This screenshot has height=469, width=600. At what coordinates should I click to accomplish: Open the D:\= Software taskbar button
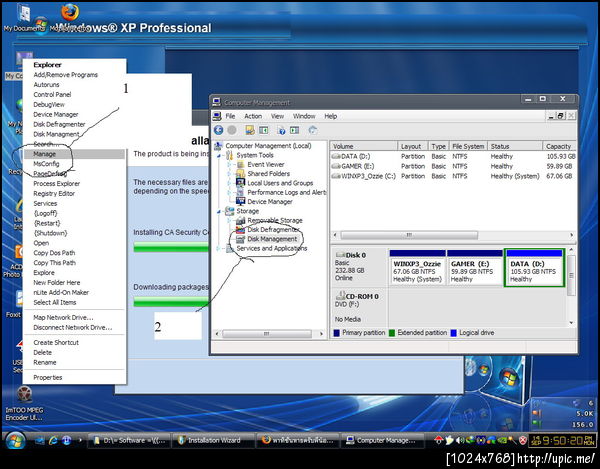pyautogui.click(x=129, y=440)
